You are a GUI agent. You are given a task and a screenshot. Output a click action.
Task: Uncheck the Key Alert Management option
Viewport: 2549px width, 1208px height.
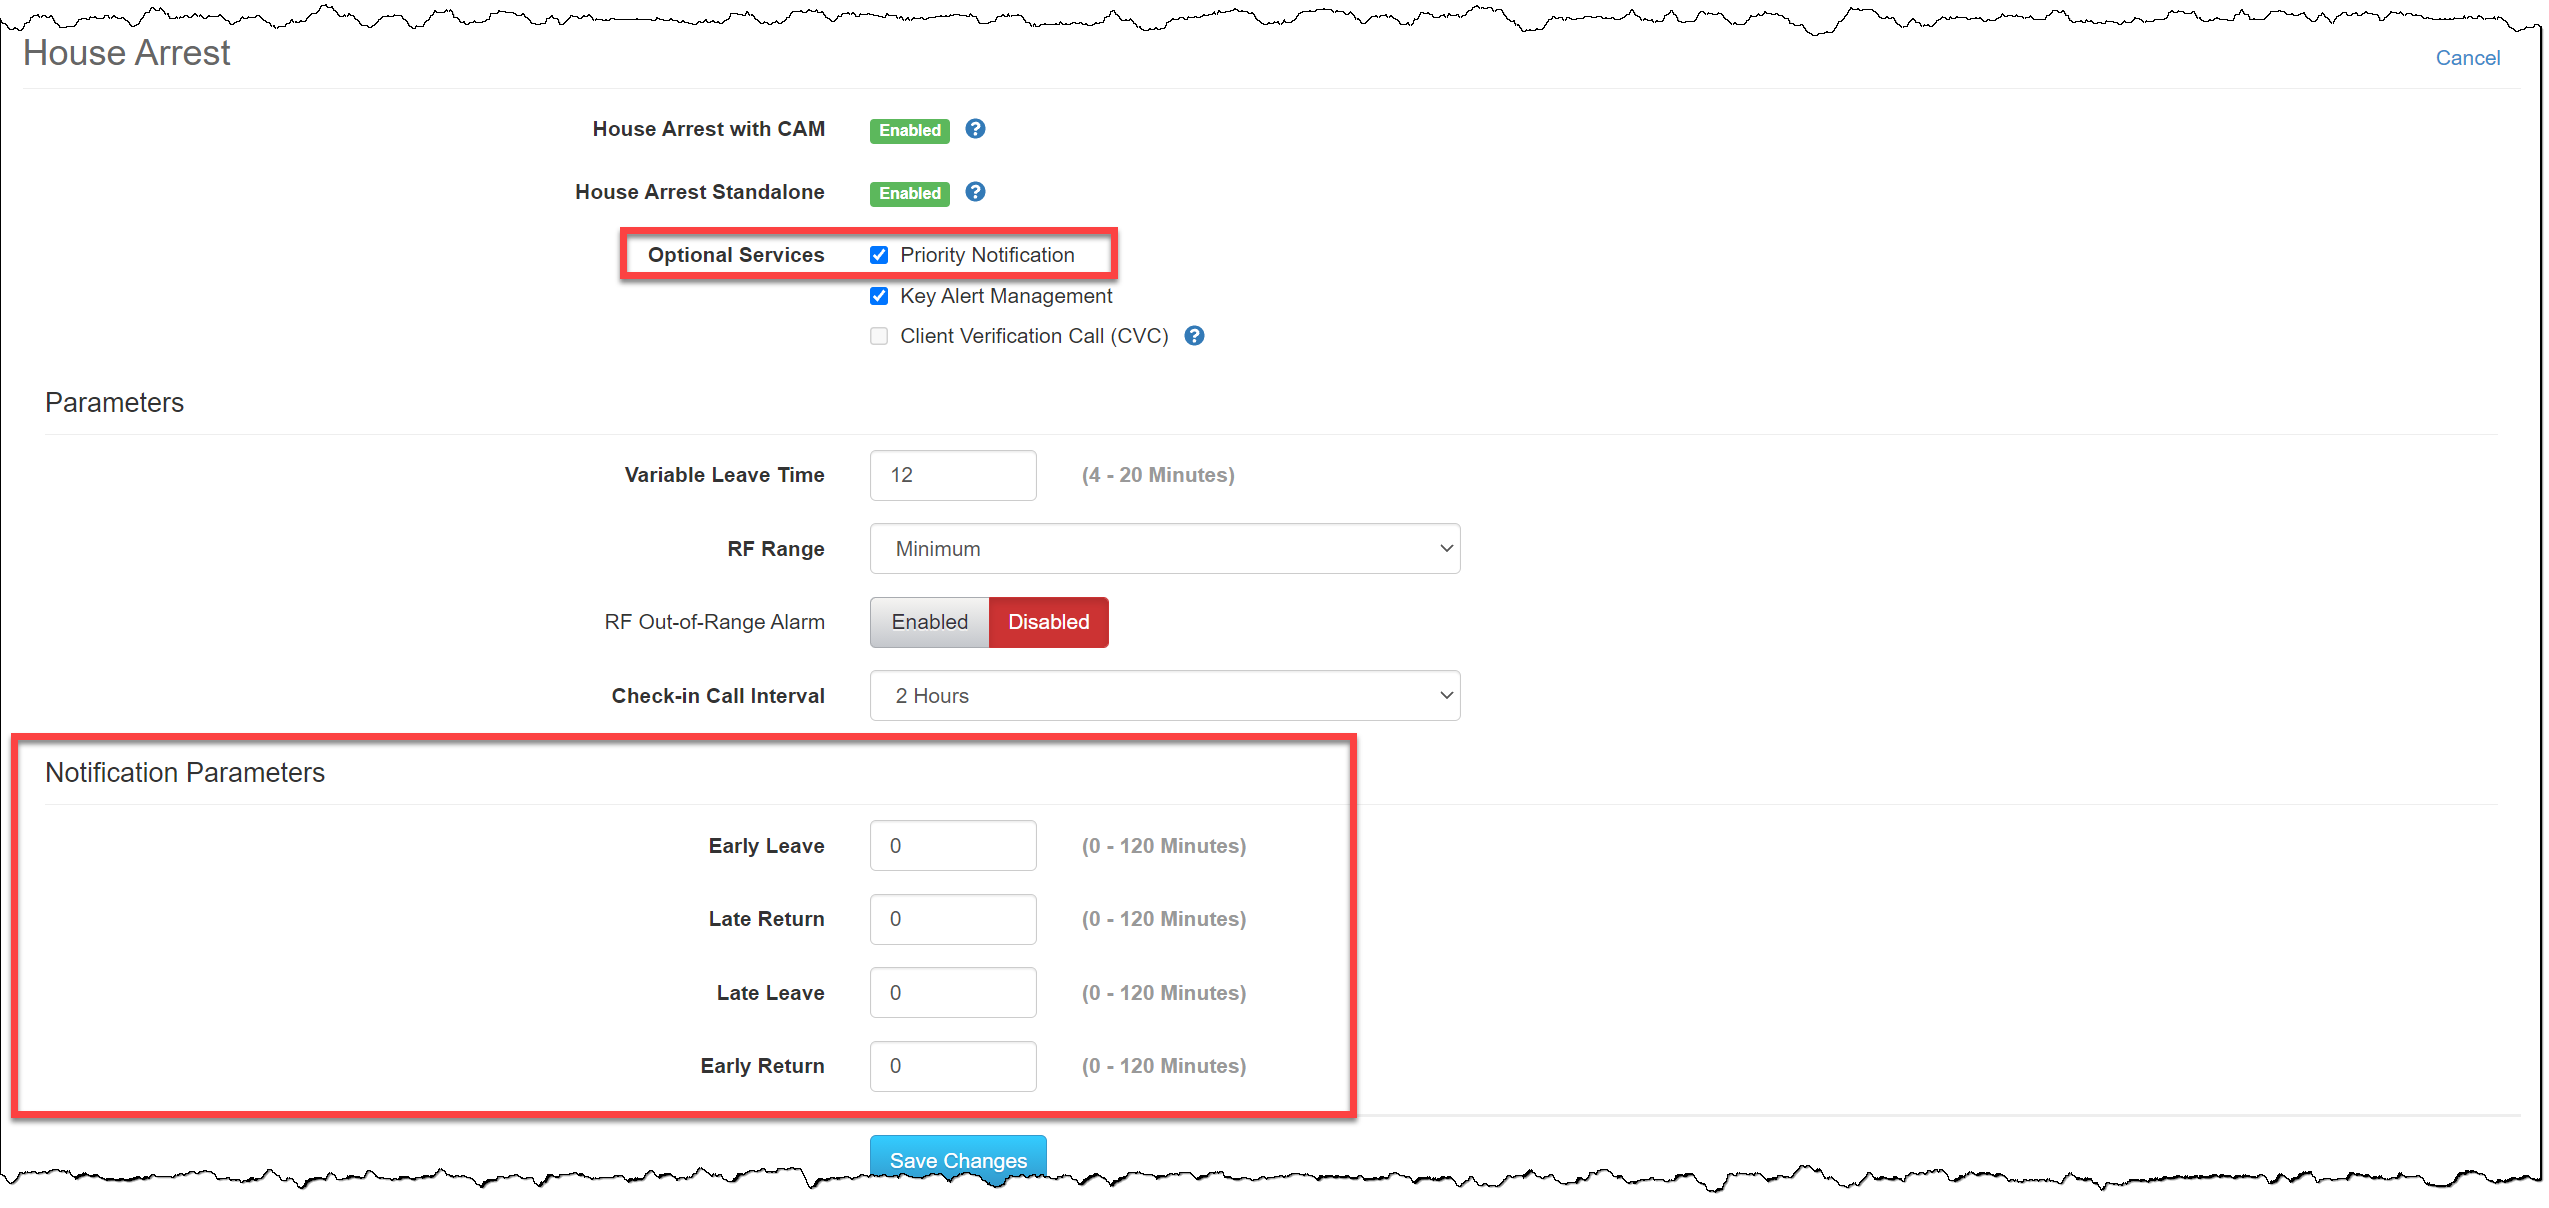(x=879, y=296)
